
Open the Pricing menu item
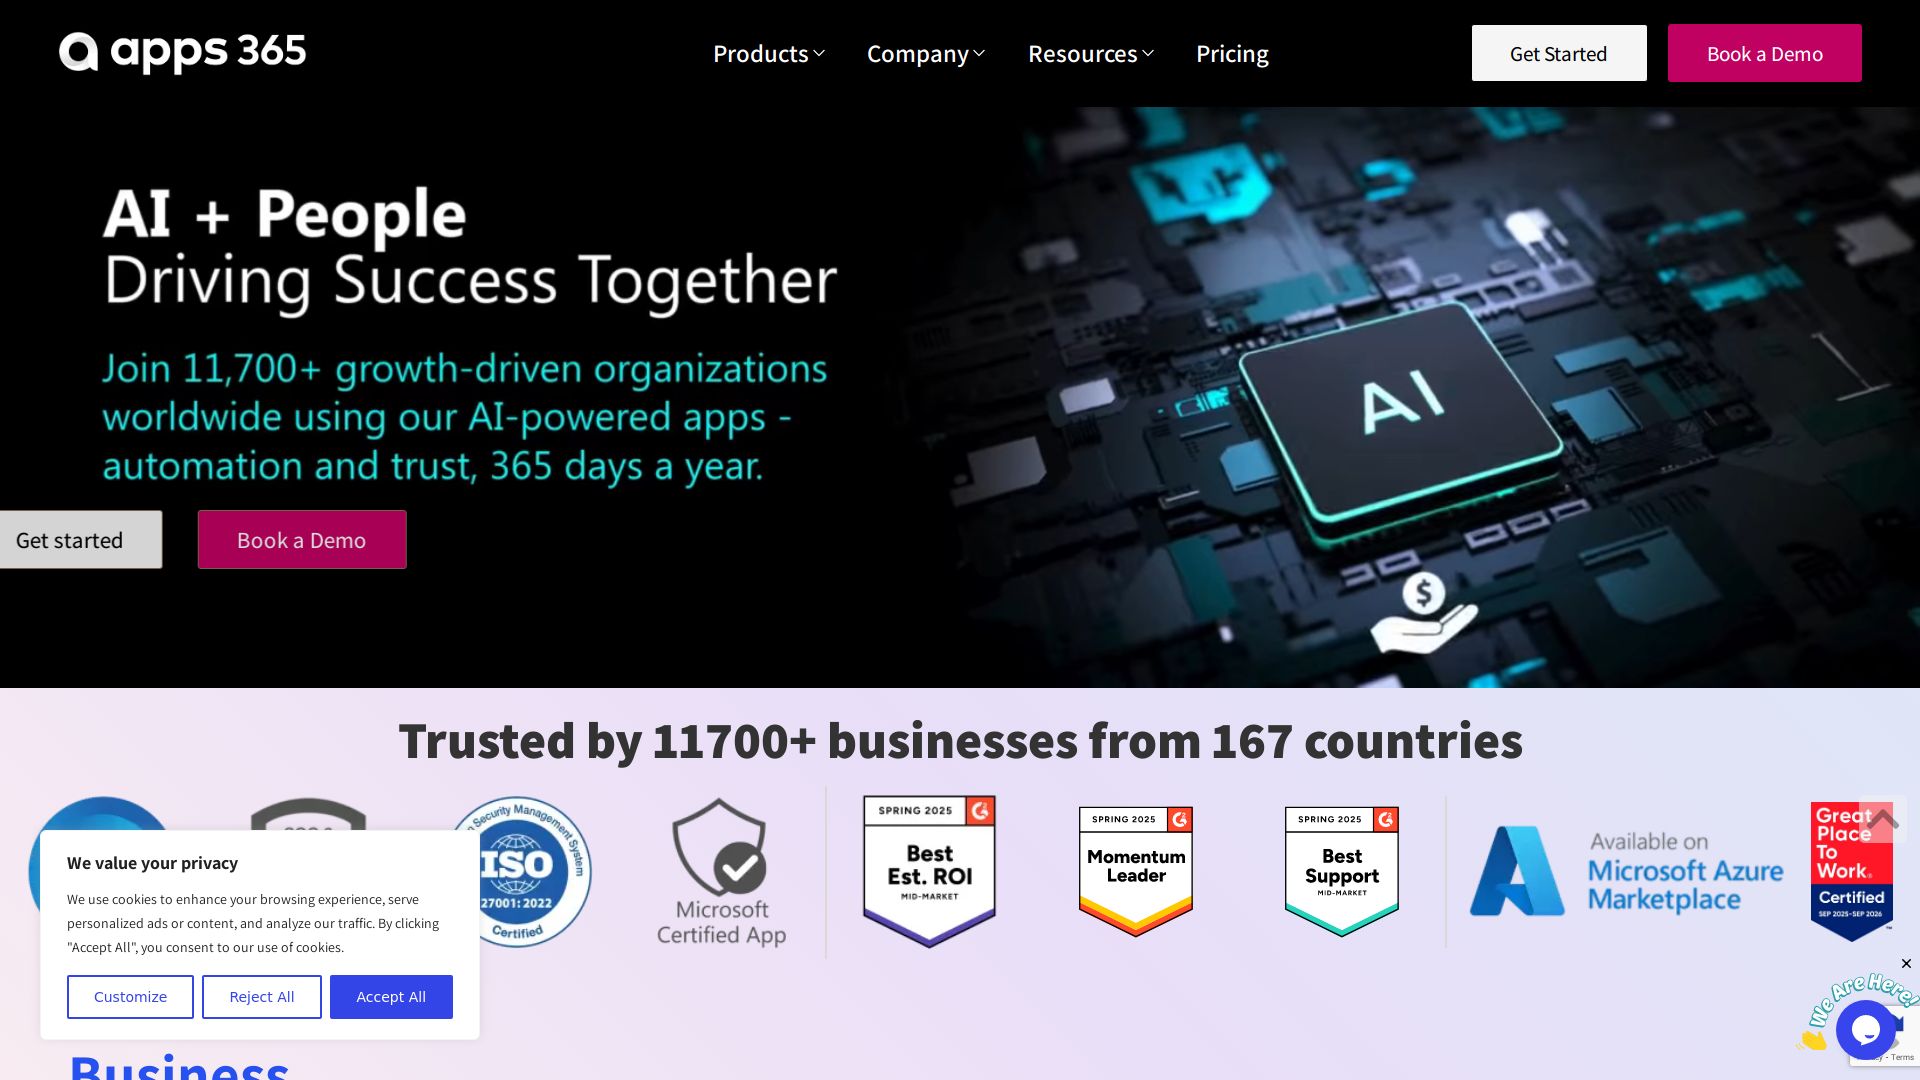[x=1232, y=54]
